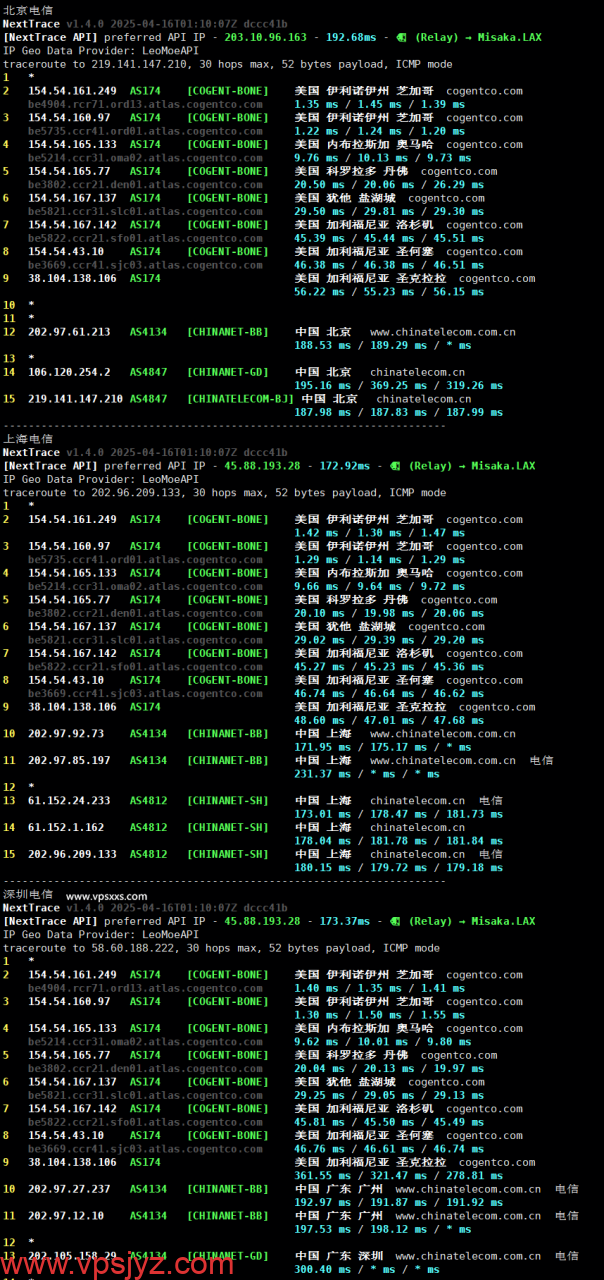Click the hop IP 202.97.12.10
604x1280 pixels.
coord(66,1216)
